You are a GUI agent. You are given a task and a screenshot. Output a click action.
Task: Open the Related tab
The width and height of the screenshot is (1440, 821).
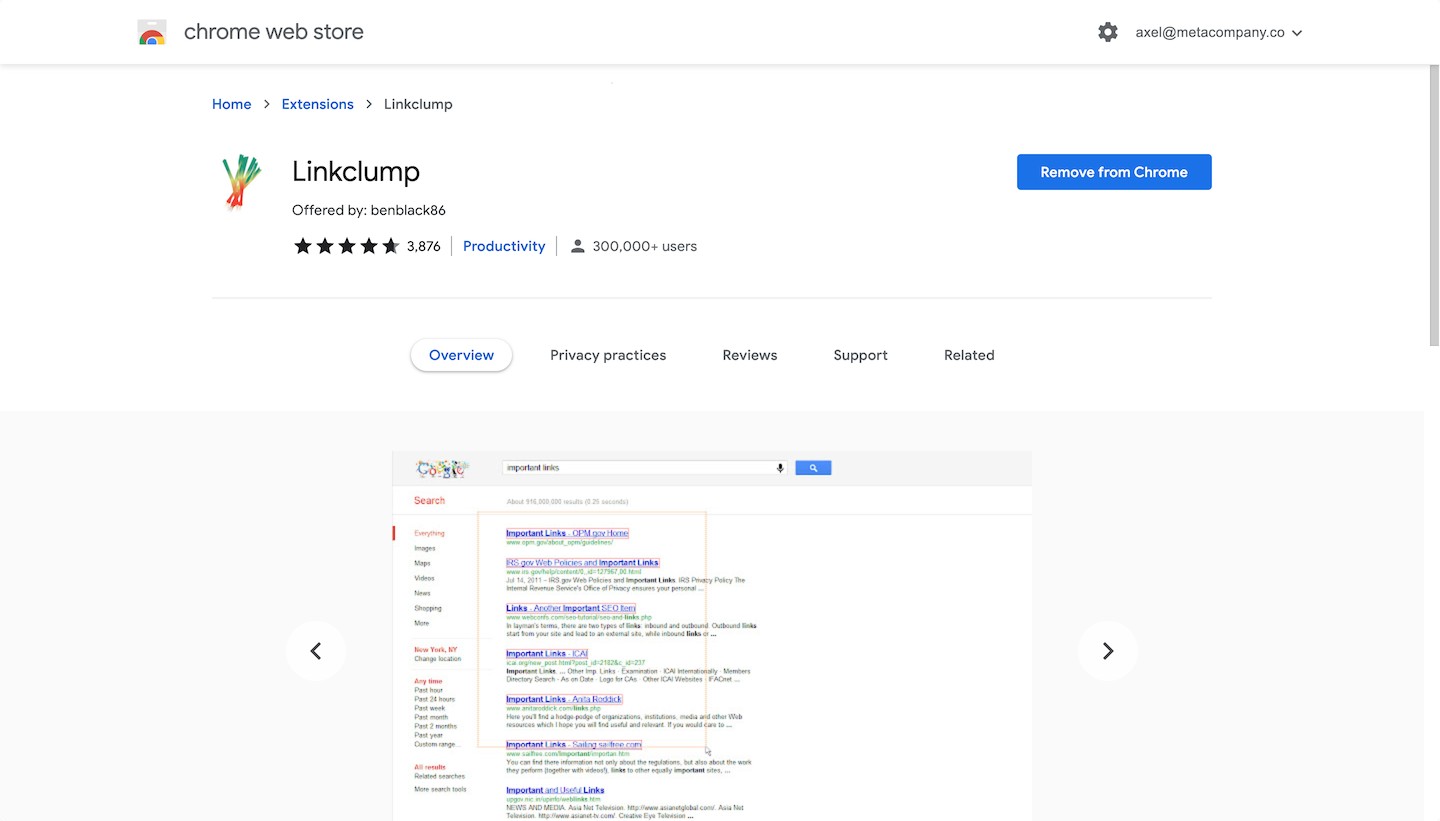[x=969, y=355]
